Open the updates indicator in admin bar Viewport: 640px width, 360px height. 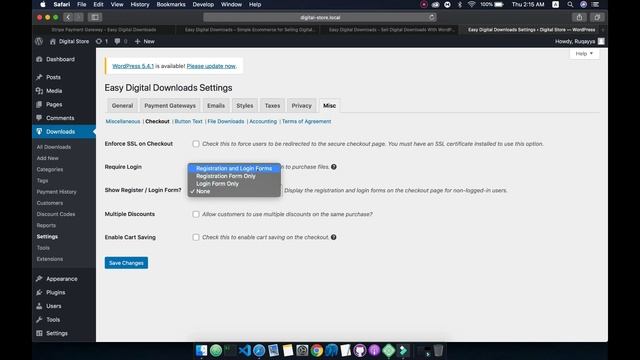(x=102, y=41)
